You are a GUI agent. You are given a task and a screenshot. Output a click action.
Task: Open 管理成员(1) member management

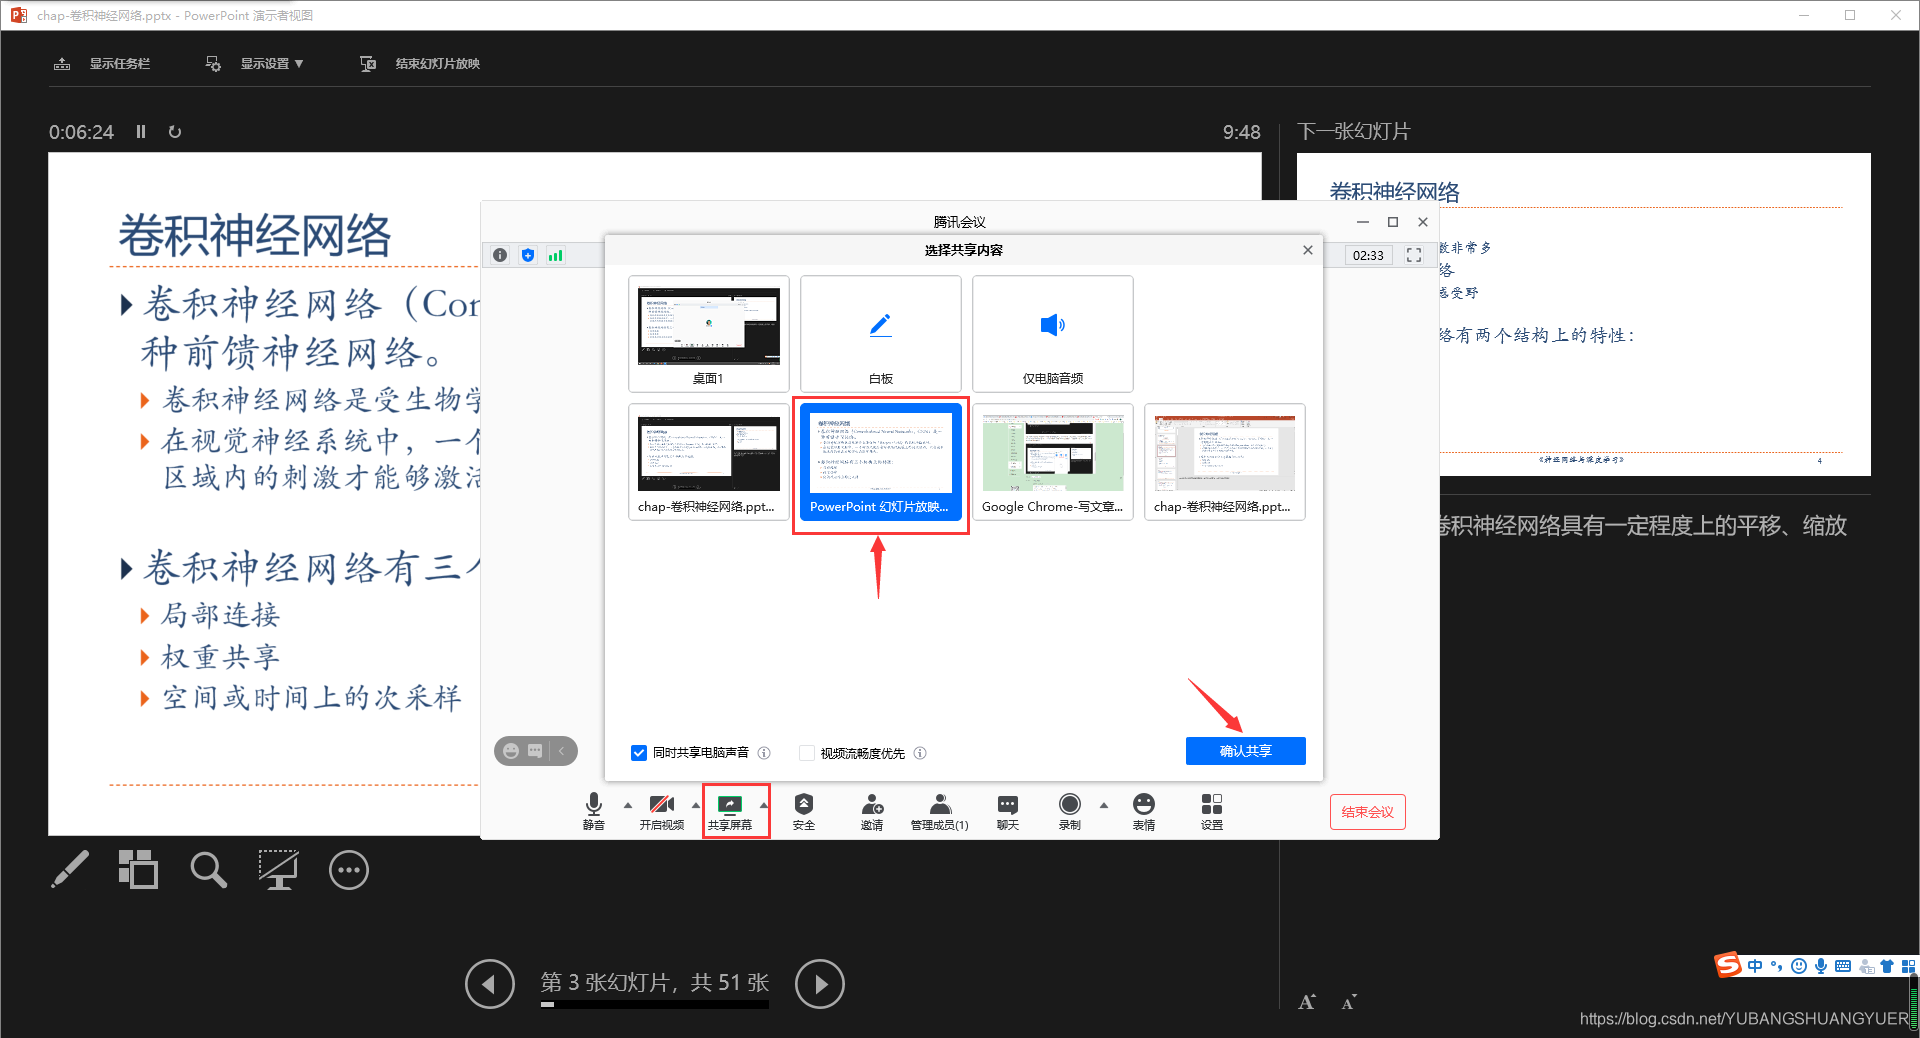pos(940,811)
